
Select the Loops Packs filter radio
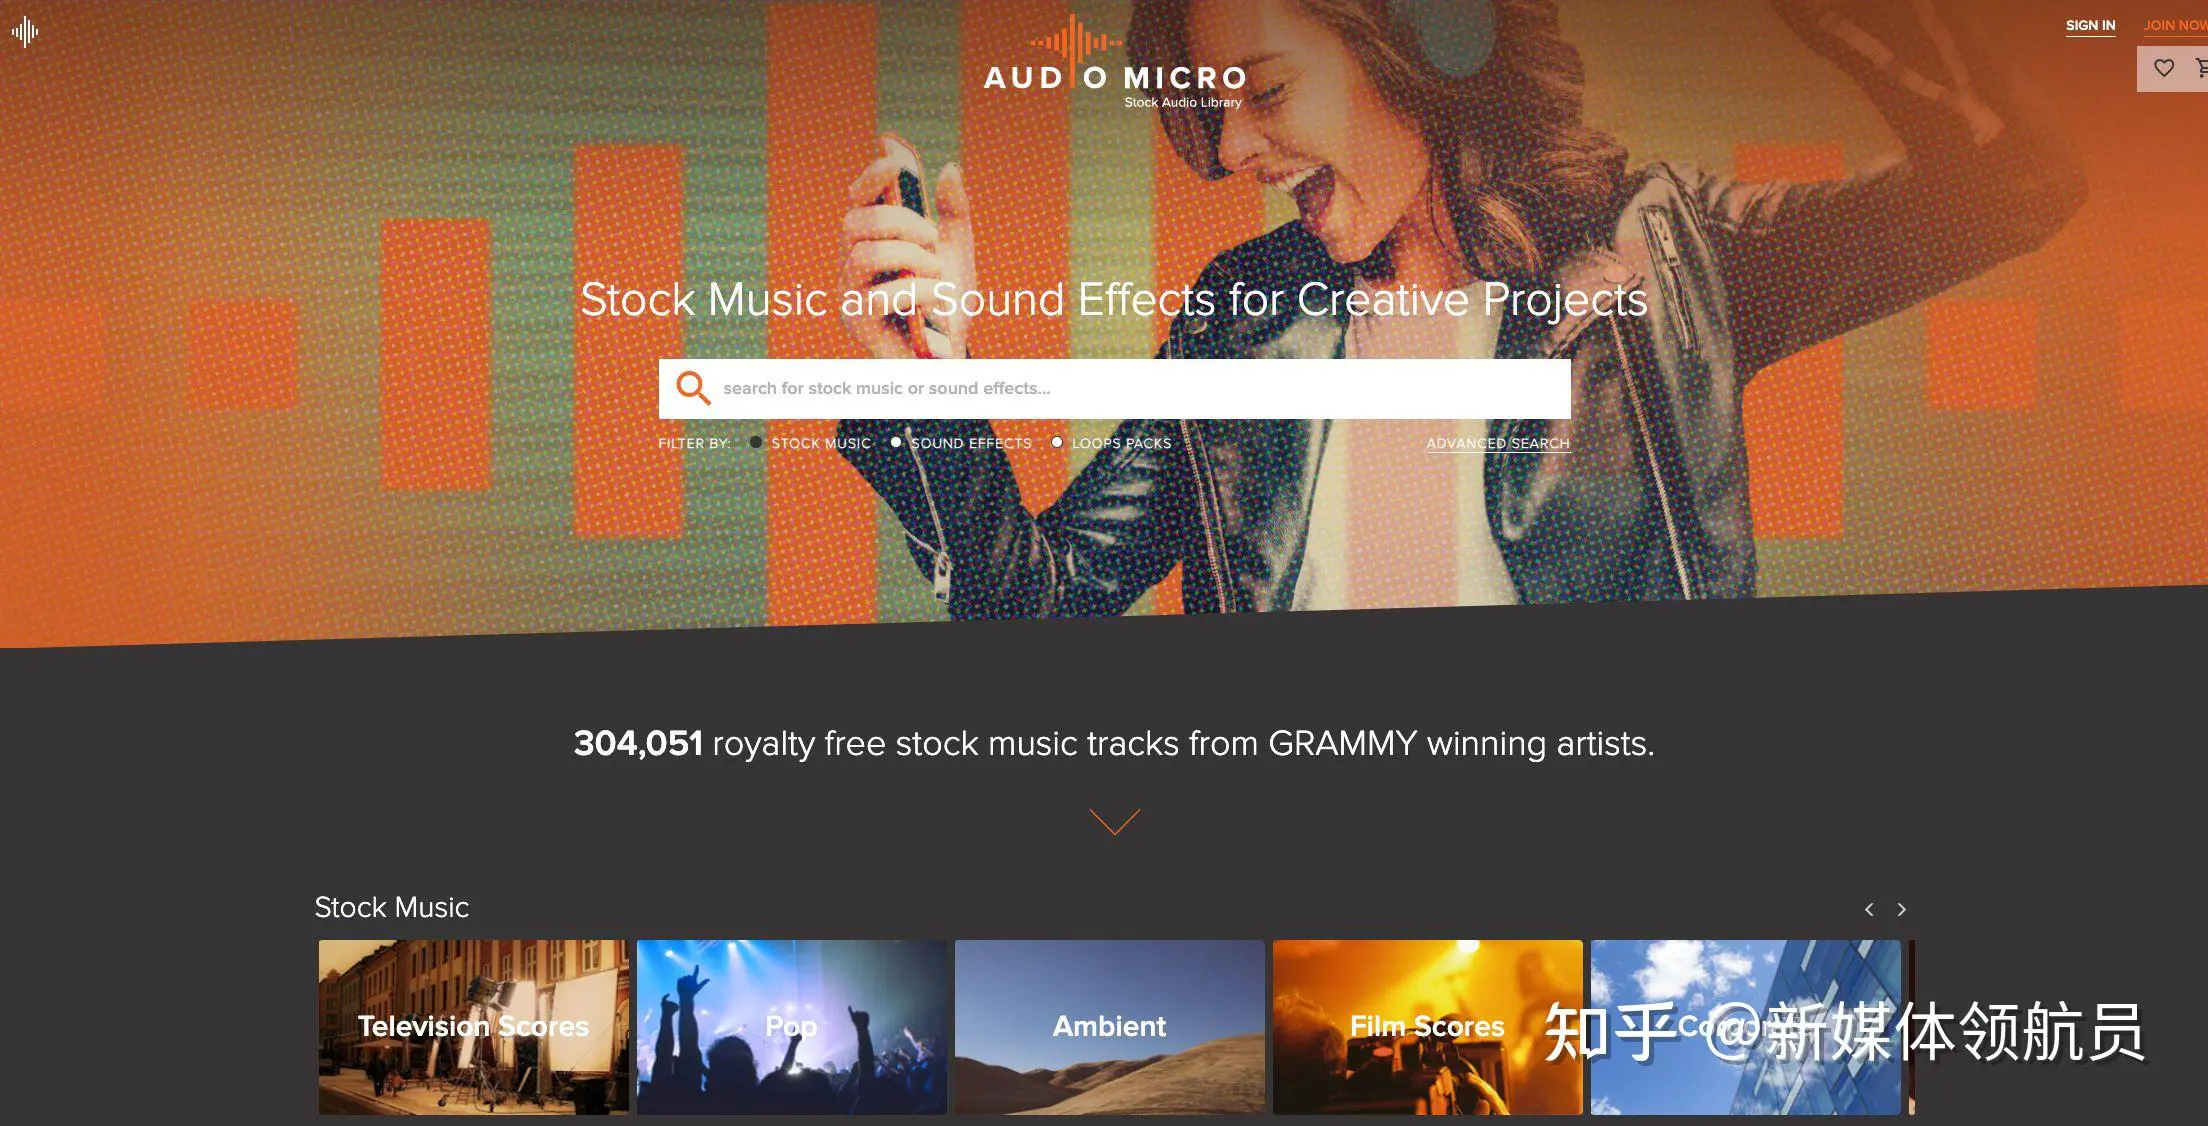click(1057, 442)
